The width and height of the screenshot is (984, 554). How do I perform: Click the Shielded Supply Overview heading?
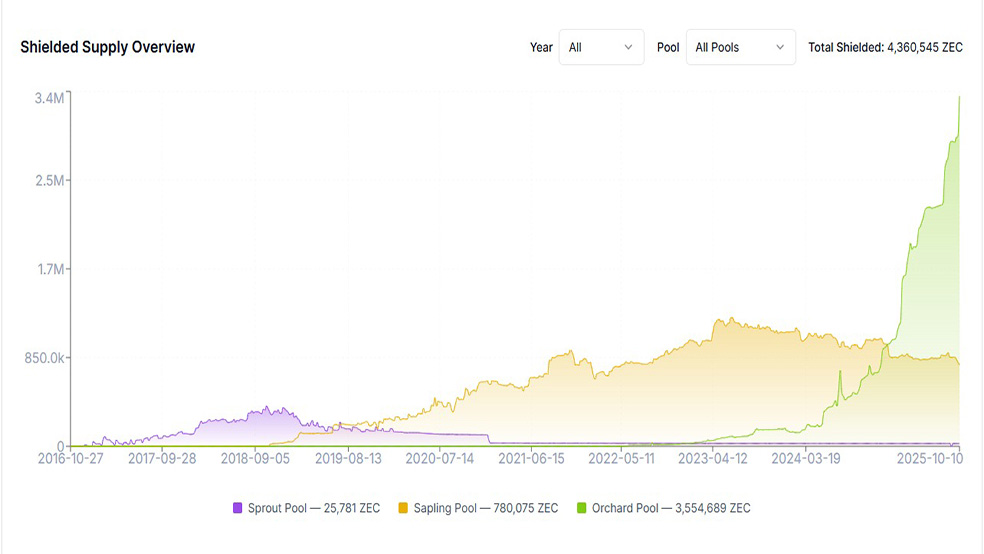(108, 47)
